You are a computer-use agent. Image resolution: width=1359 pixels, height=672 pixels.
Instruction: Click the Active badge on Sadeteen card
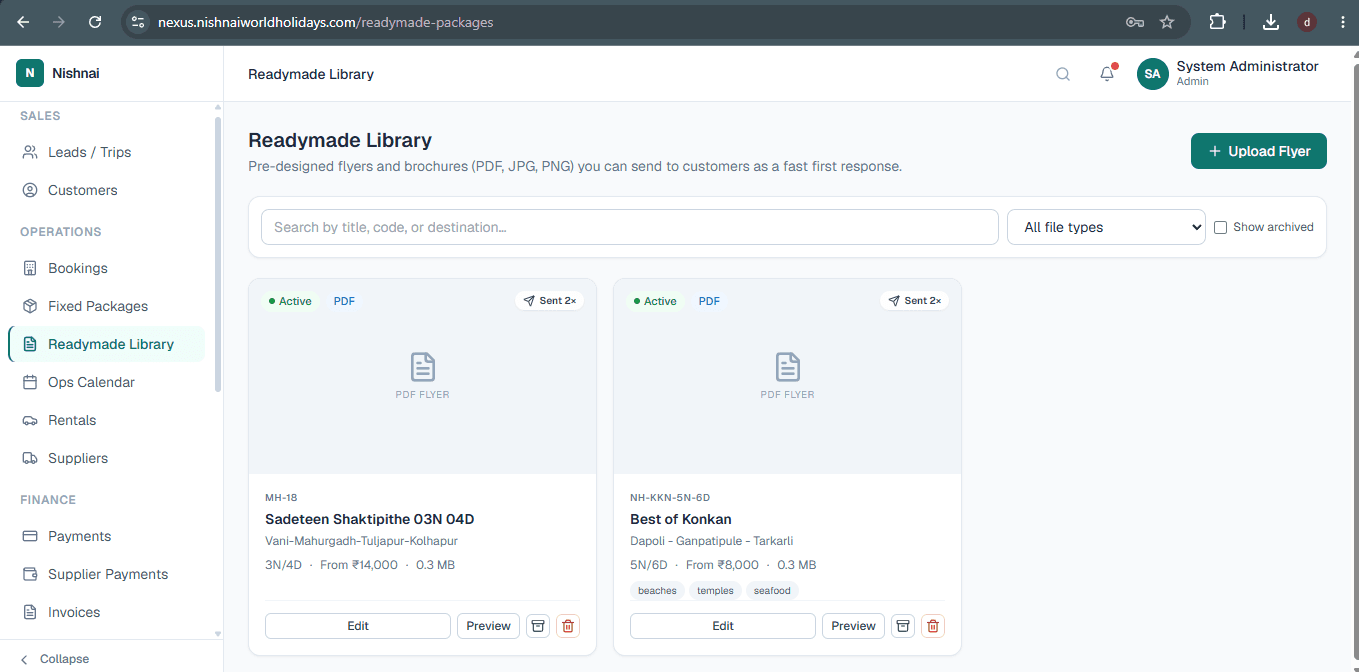coord(290,301)
